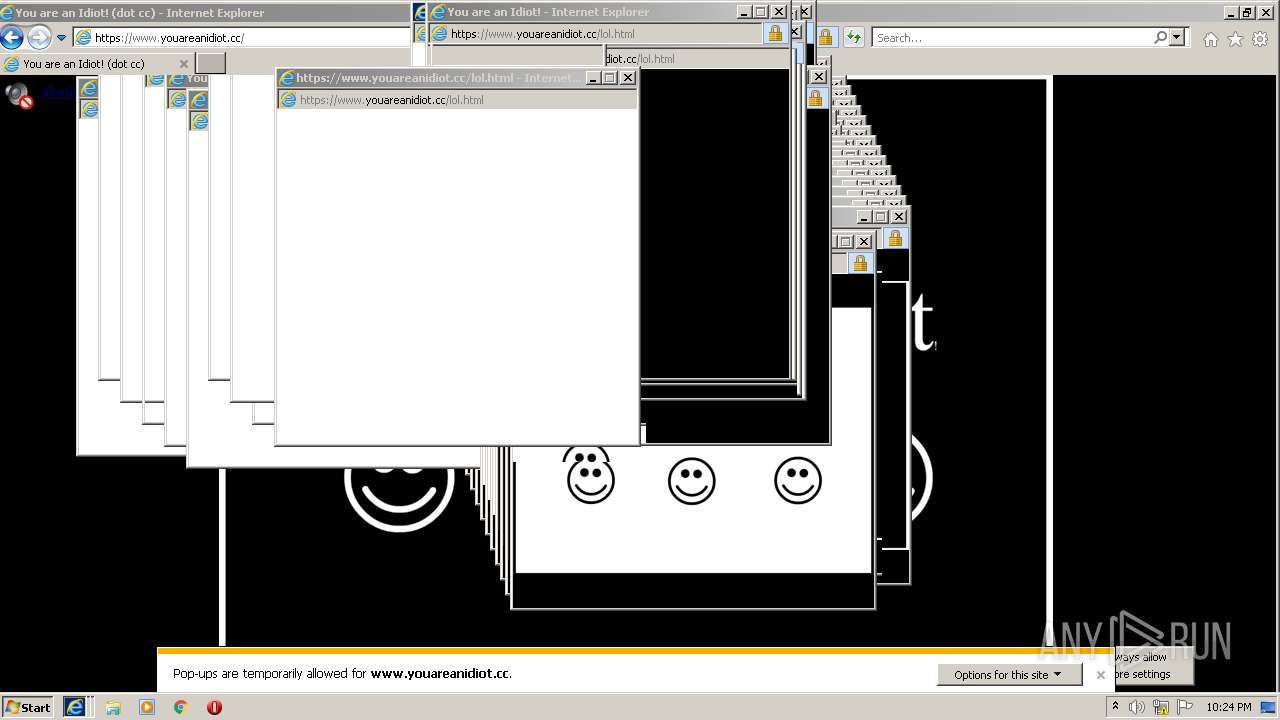The width and height of the screenshot is (1280, 720).
Task: Click Internet Explorer taskbar icon
Action: [x=75, y=707]
